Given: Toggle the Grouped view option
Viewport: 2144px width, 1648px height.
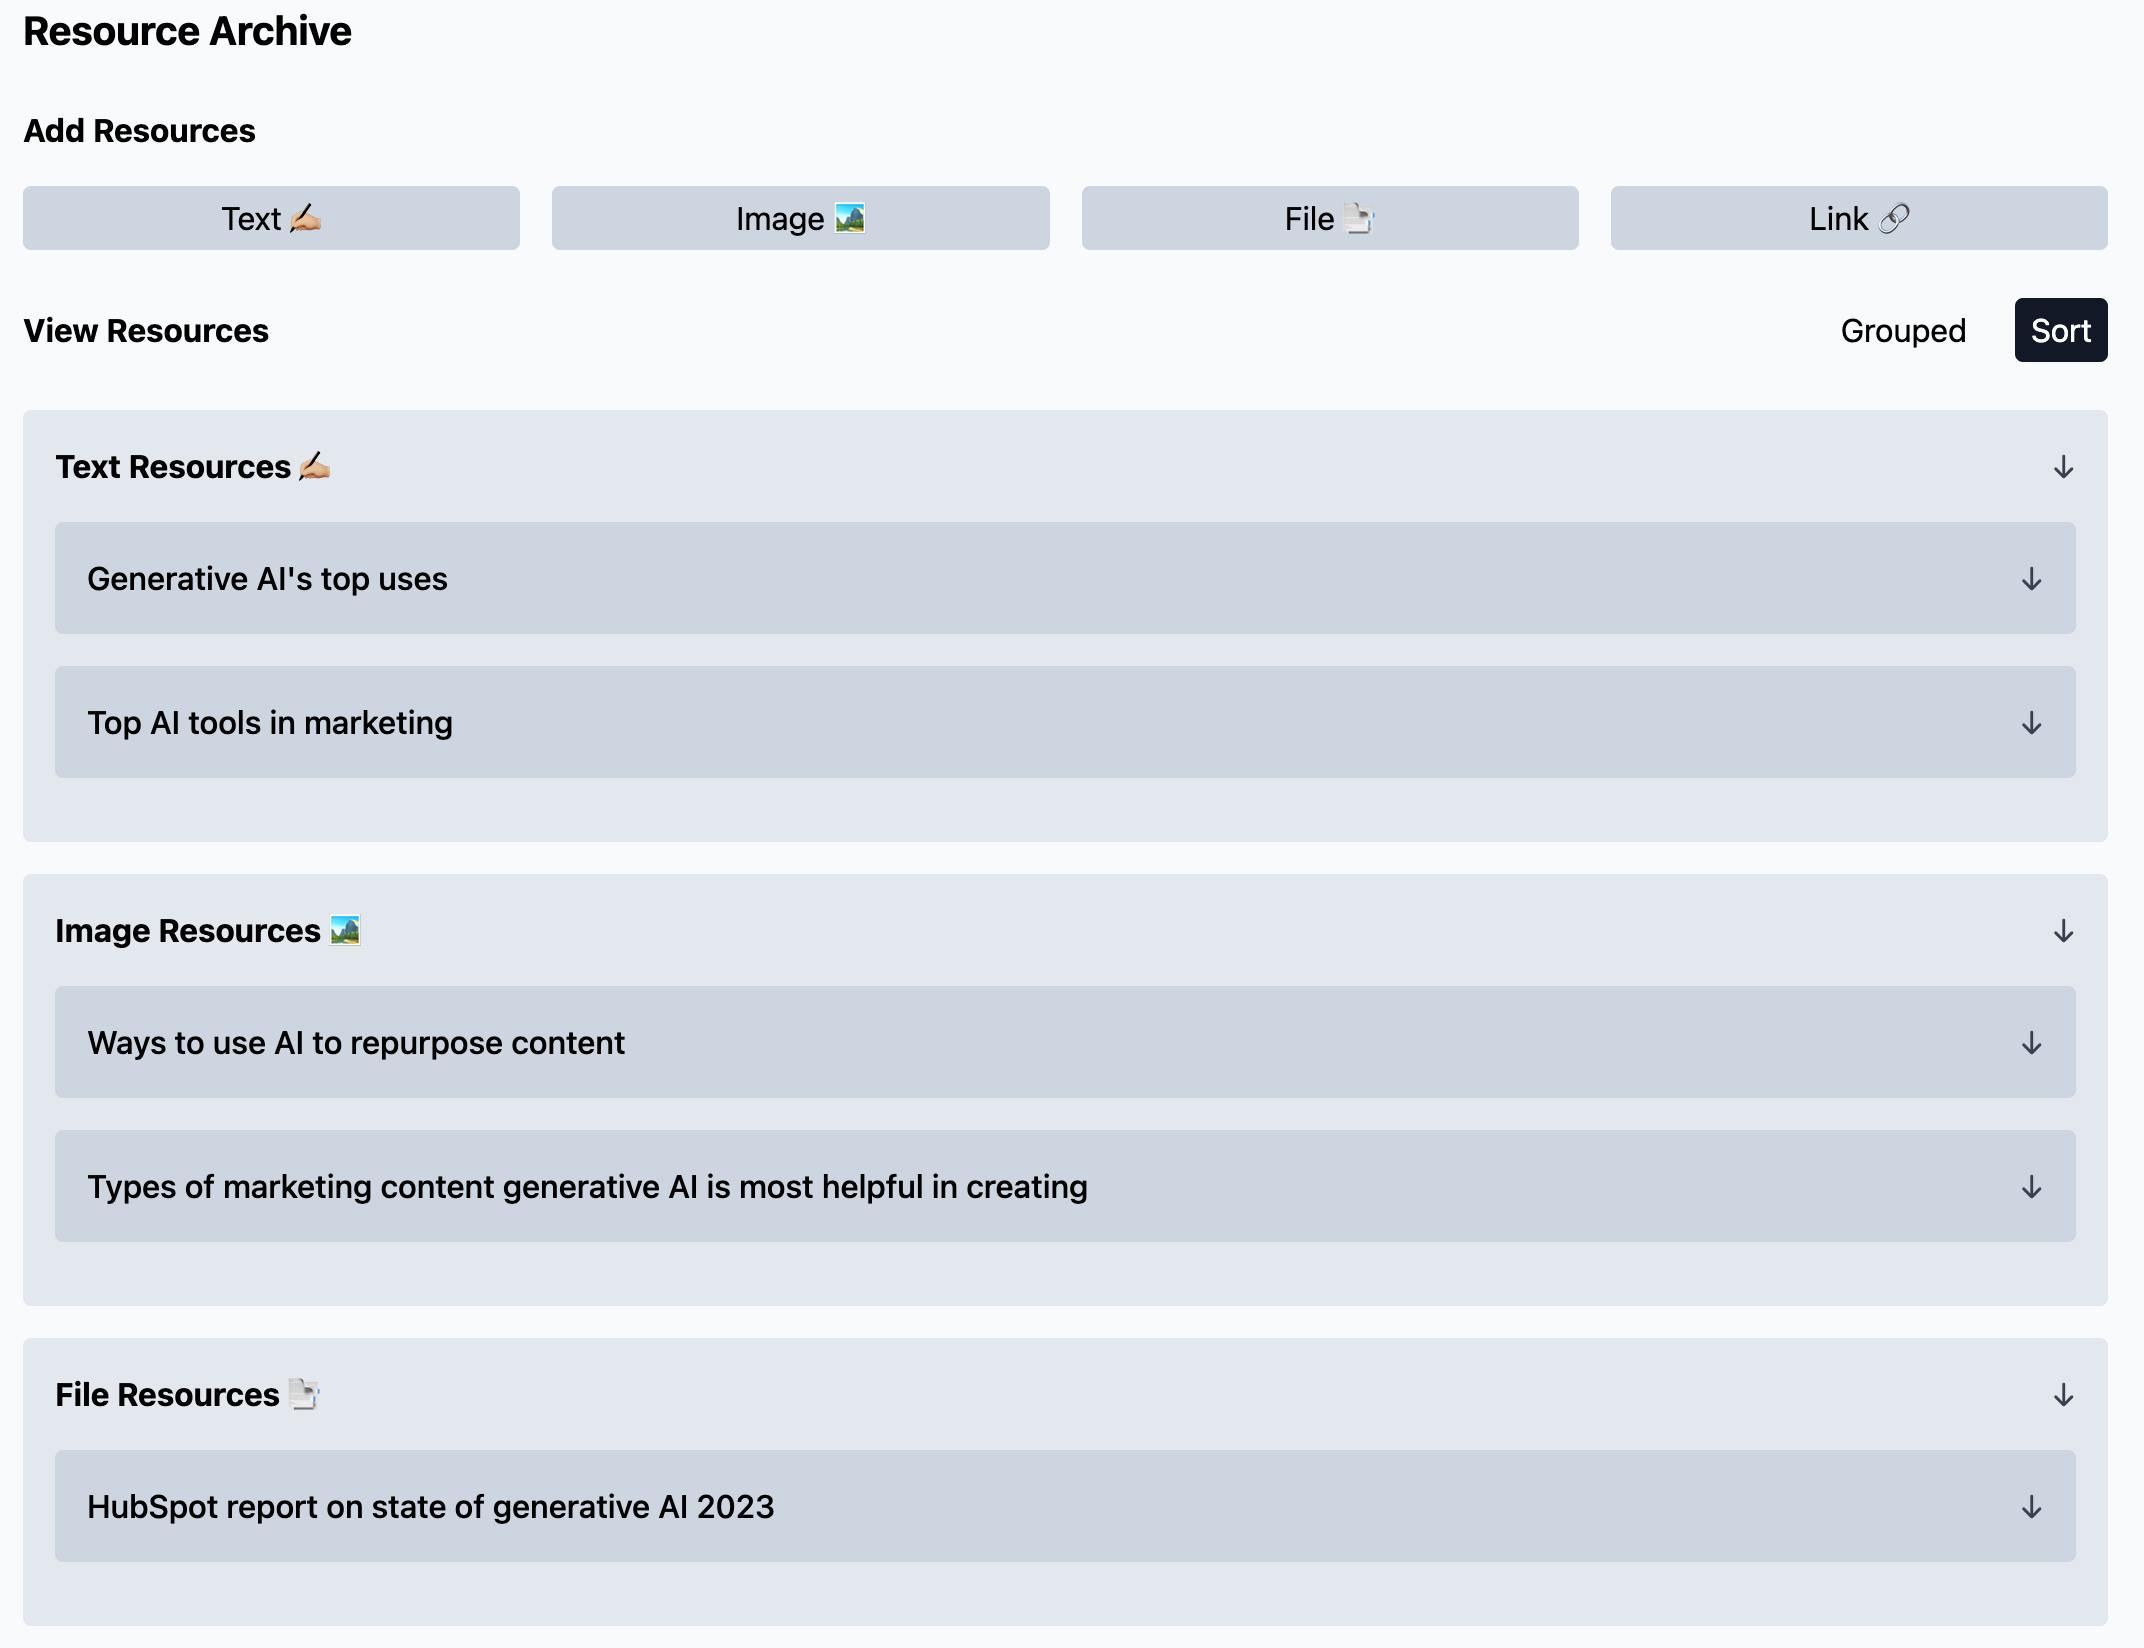Looking at the screenshot, I should (x=1902, y=330).
